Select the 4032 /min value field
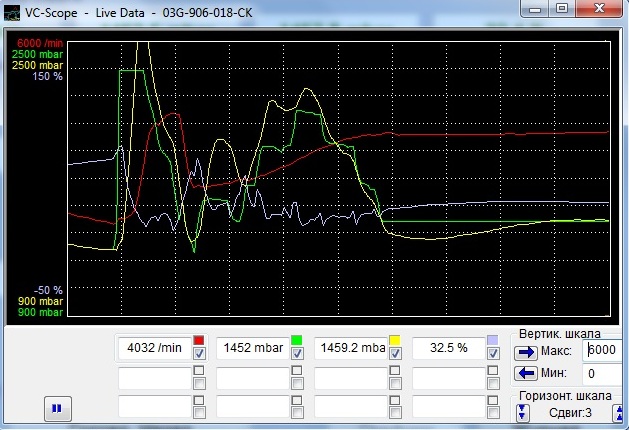Screen dimensions: 629x430 coord(154,347)
